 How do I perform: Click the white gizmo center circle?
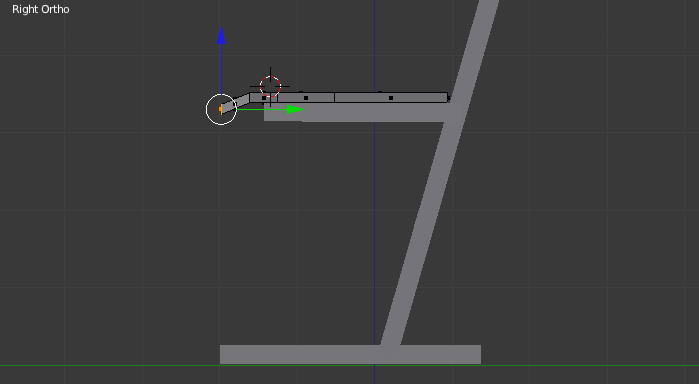point(221,109)
